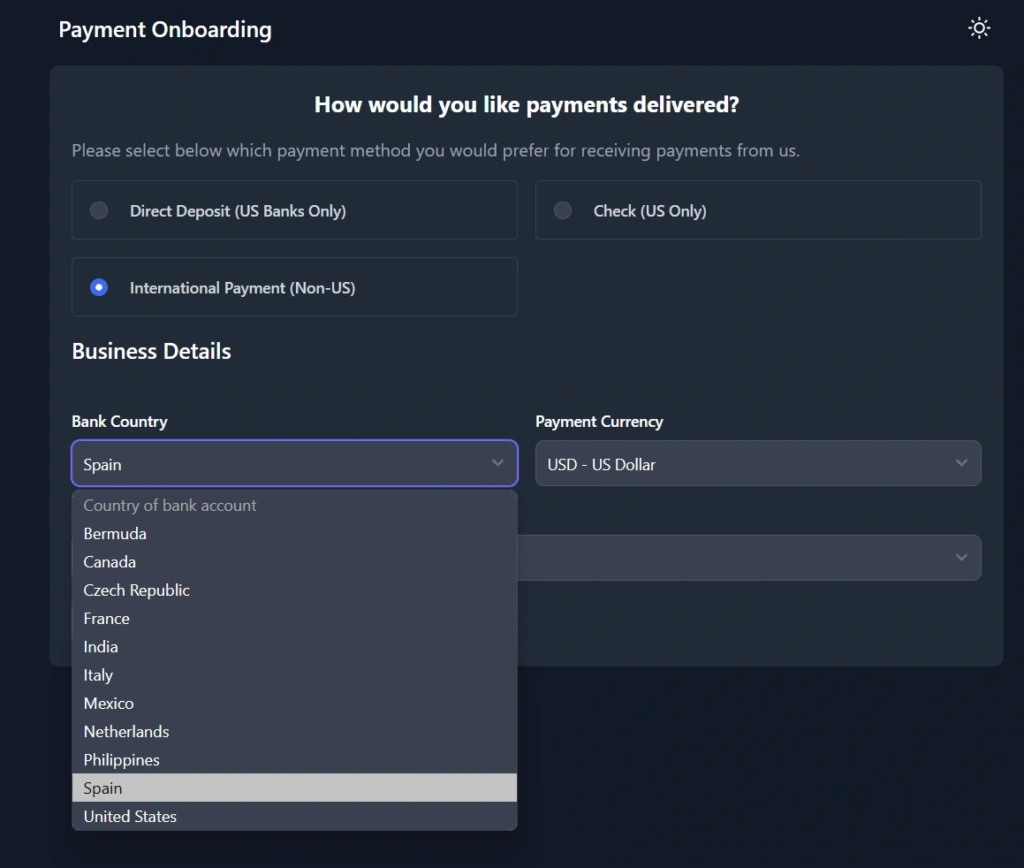Pick France as bank country
This screenshot has height=868, width=1024.
107,619
